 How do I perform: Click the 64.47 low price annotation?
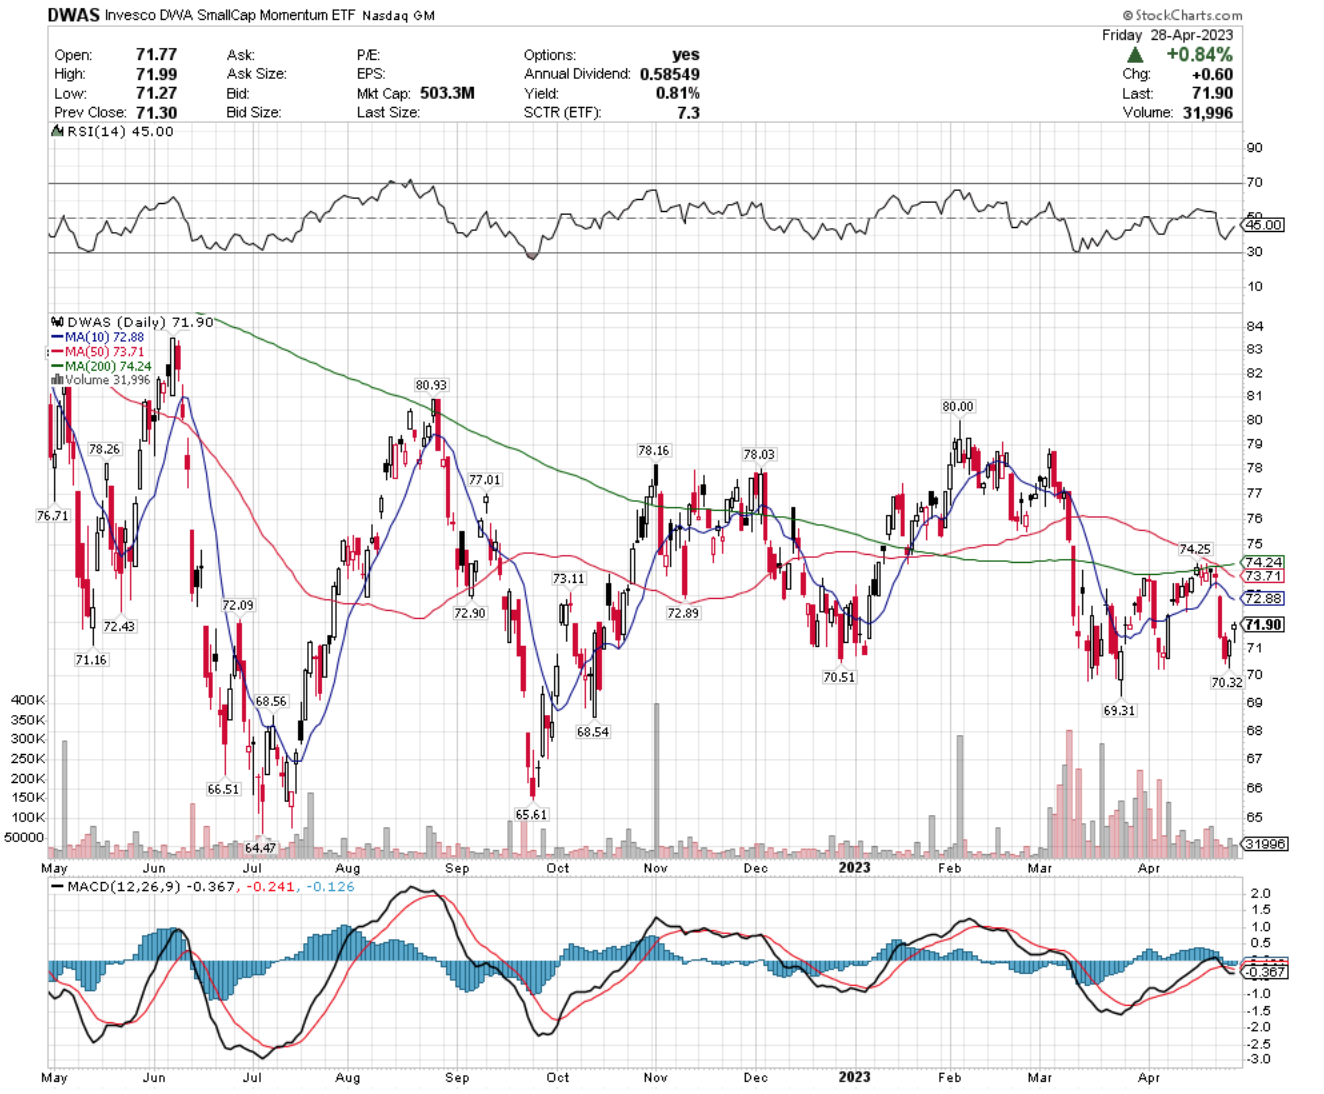260,848
